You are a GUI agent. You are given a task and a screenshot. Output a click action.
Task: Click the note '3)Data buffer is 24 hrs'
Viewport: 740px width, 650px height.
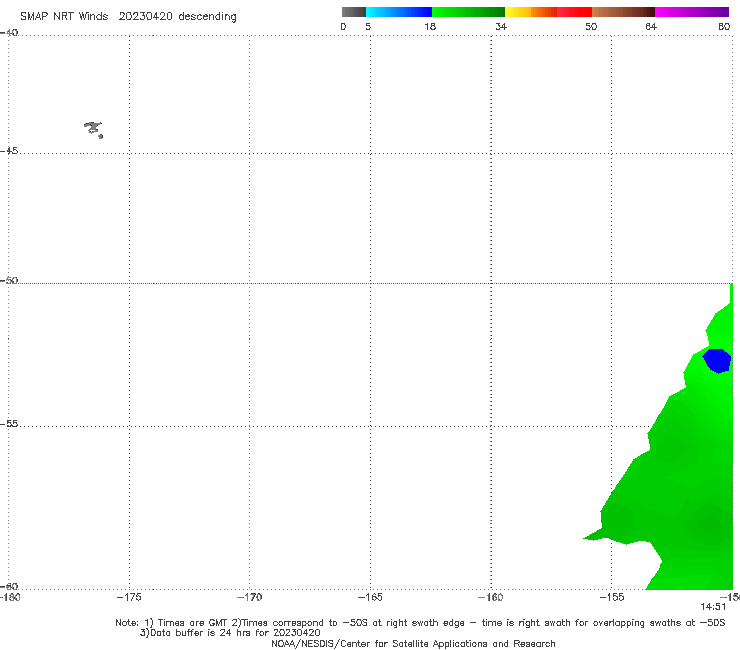coord(230,633)
